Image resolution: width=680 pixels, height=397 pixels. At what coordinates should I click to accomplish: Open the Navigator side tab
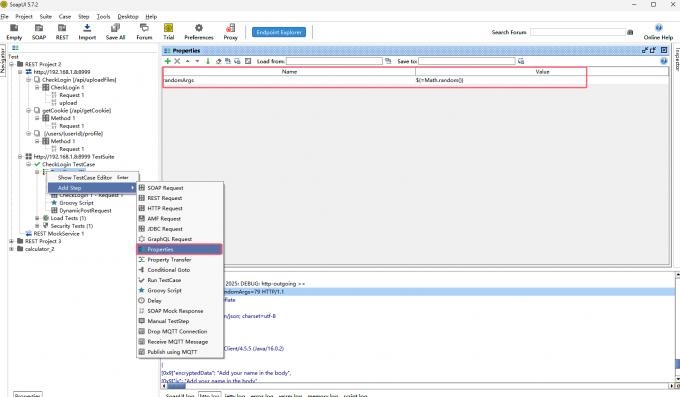coord(3,60)
